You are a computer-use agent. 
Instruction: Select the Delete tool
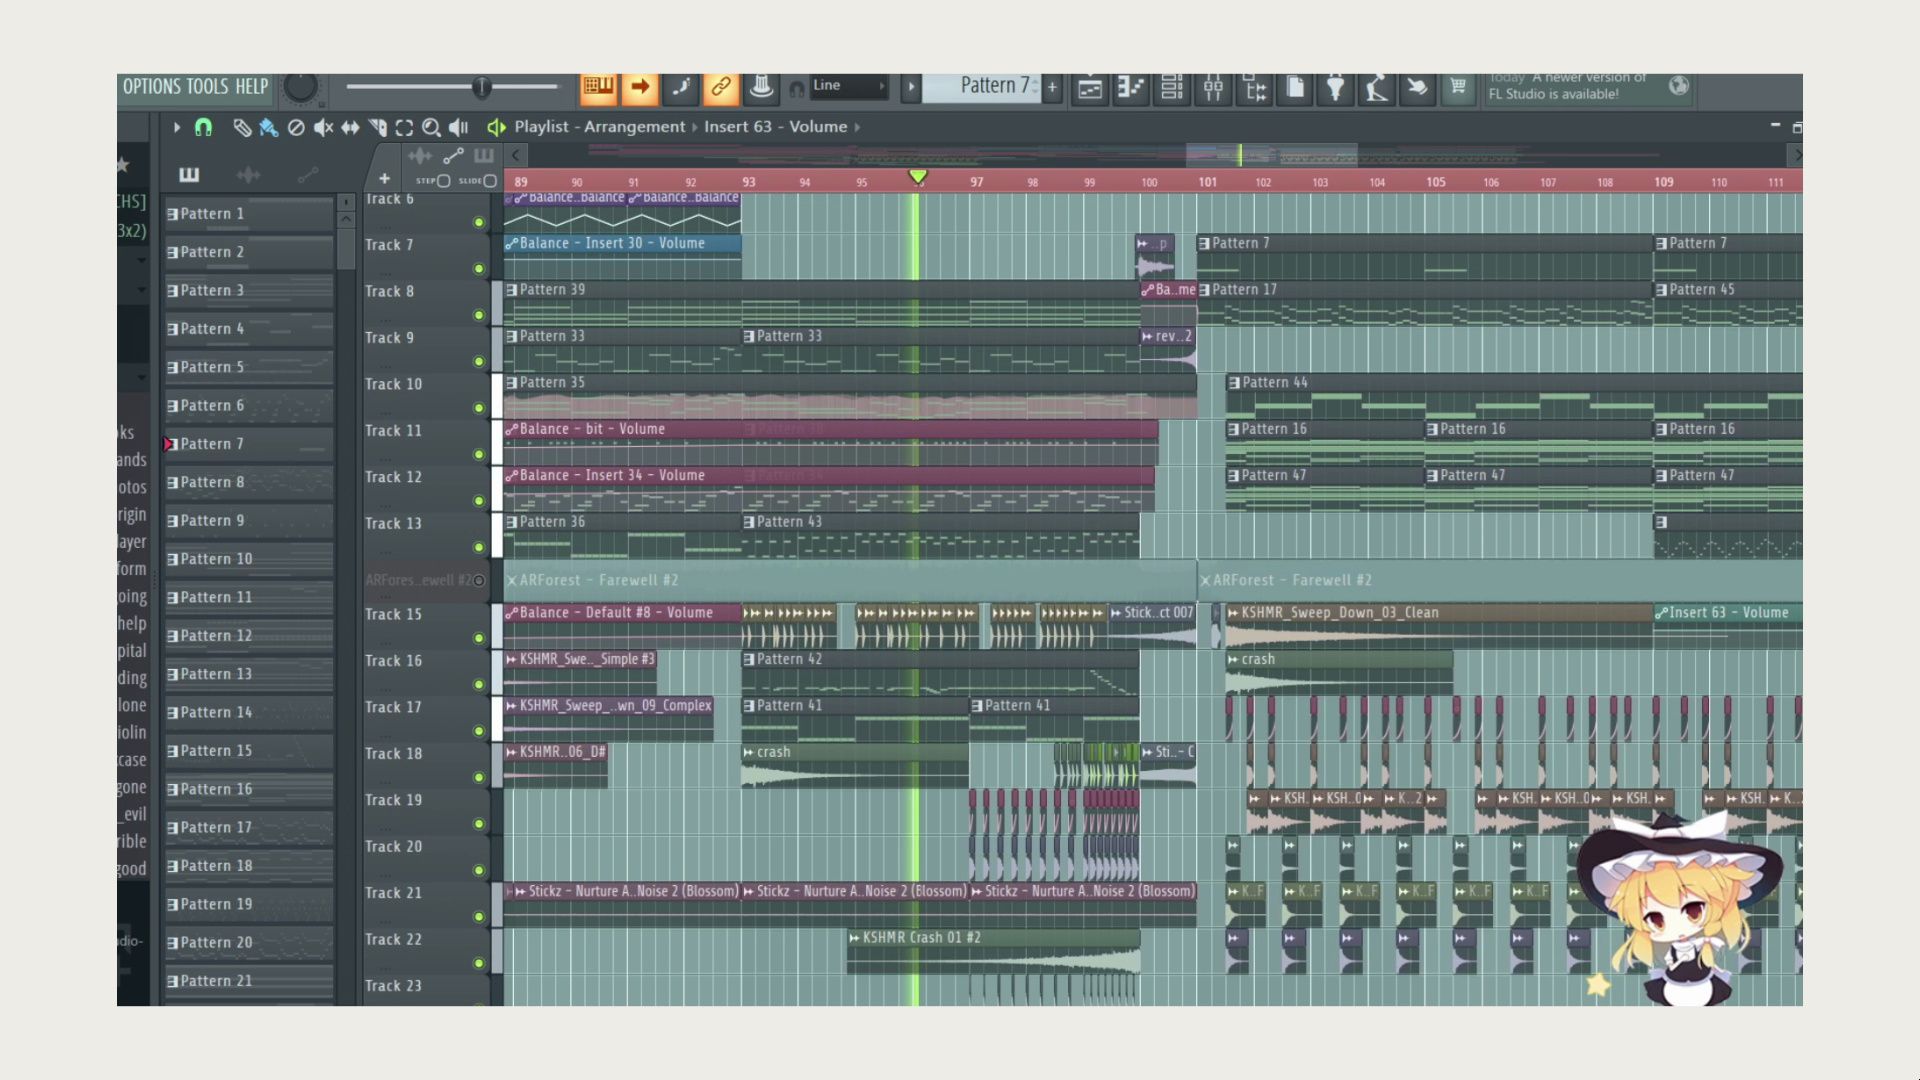[296, 127]
